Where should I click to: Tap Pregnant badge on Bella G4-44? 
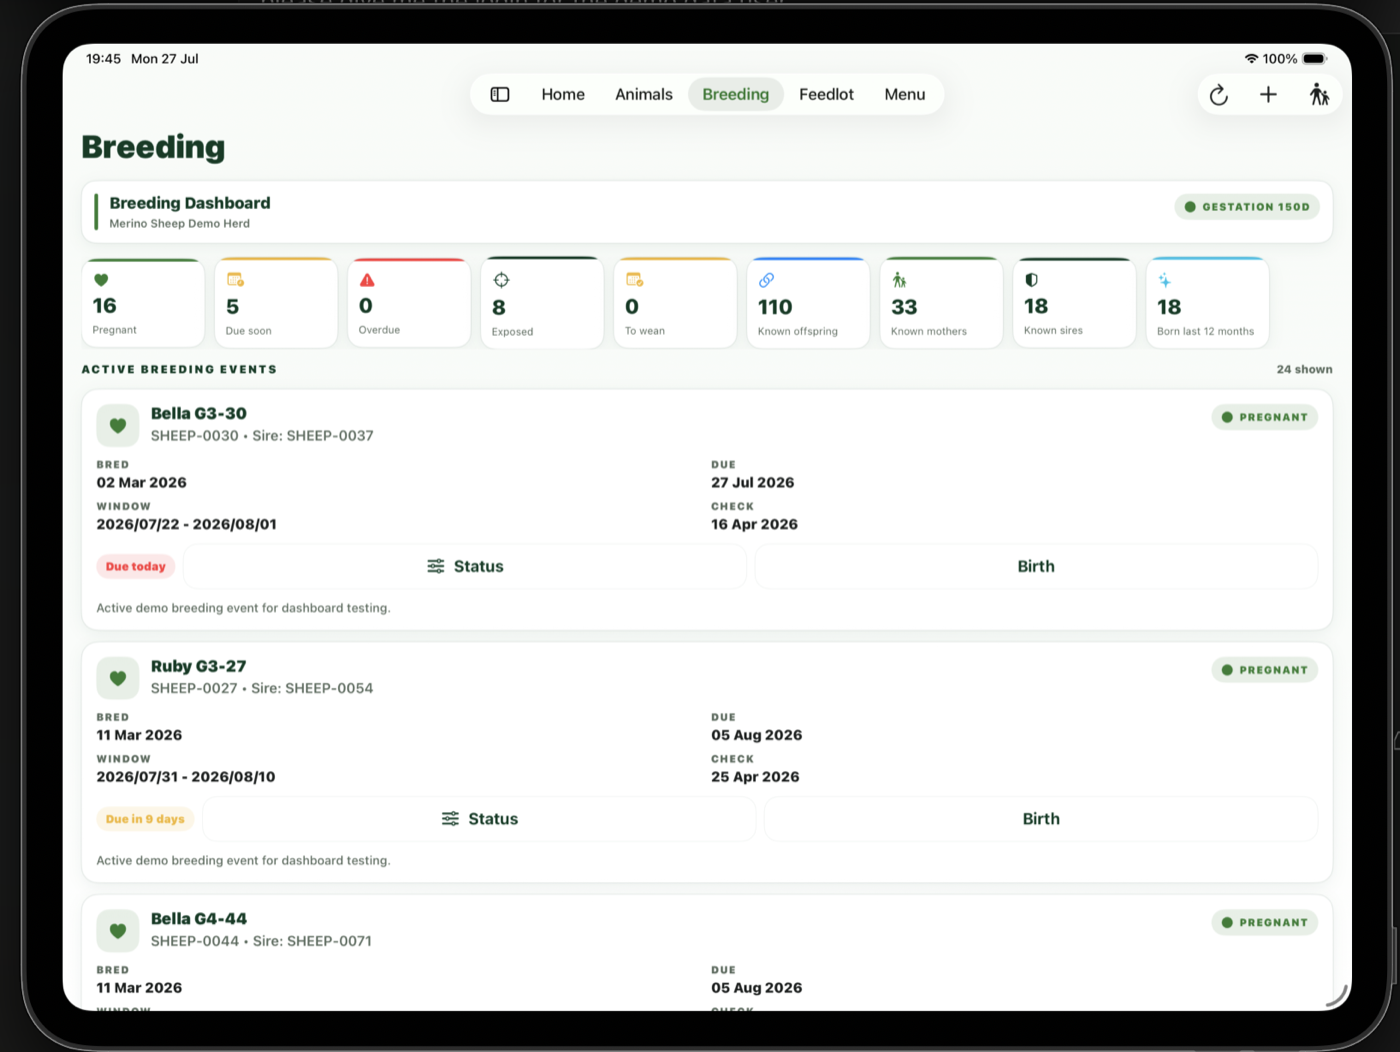pyautogui.click(x=1264, y=923)
